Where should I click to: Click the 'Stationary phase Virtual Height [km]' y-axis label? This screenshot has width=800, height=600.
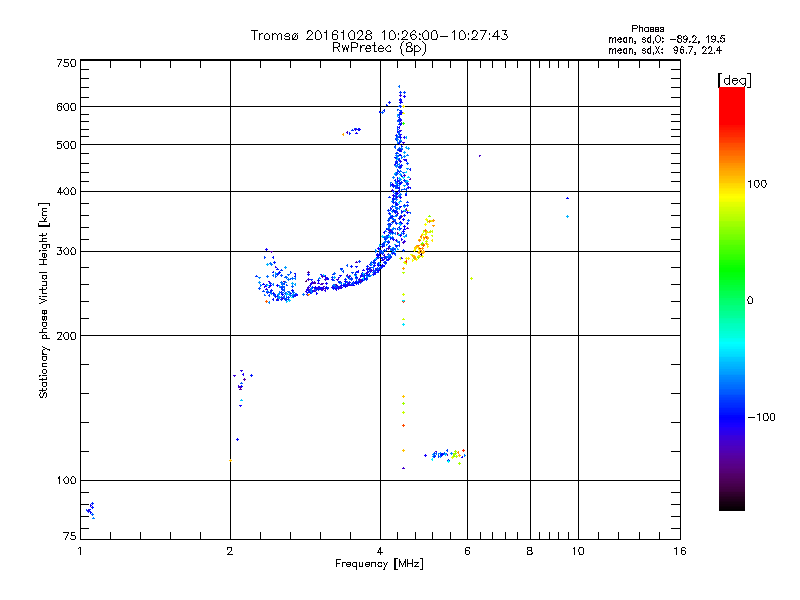click(x=44, y=300)
